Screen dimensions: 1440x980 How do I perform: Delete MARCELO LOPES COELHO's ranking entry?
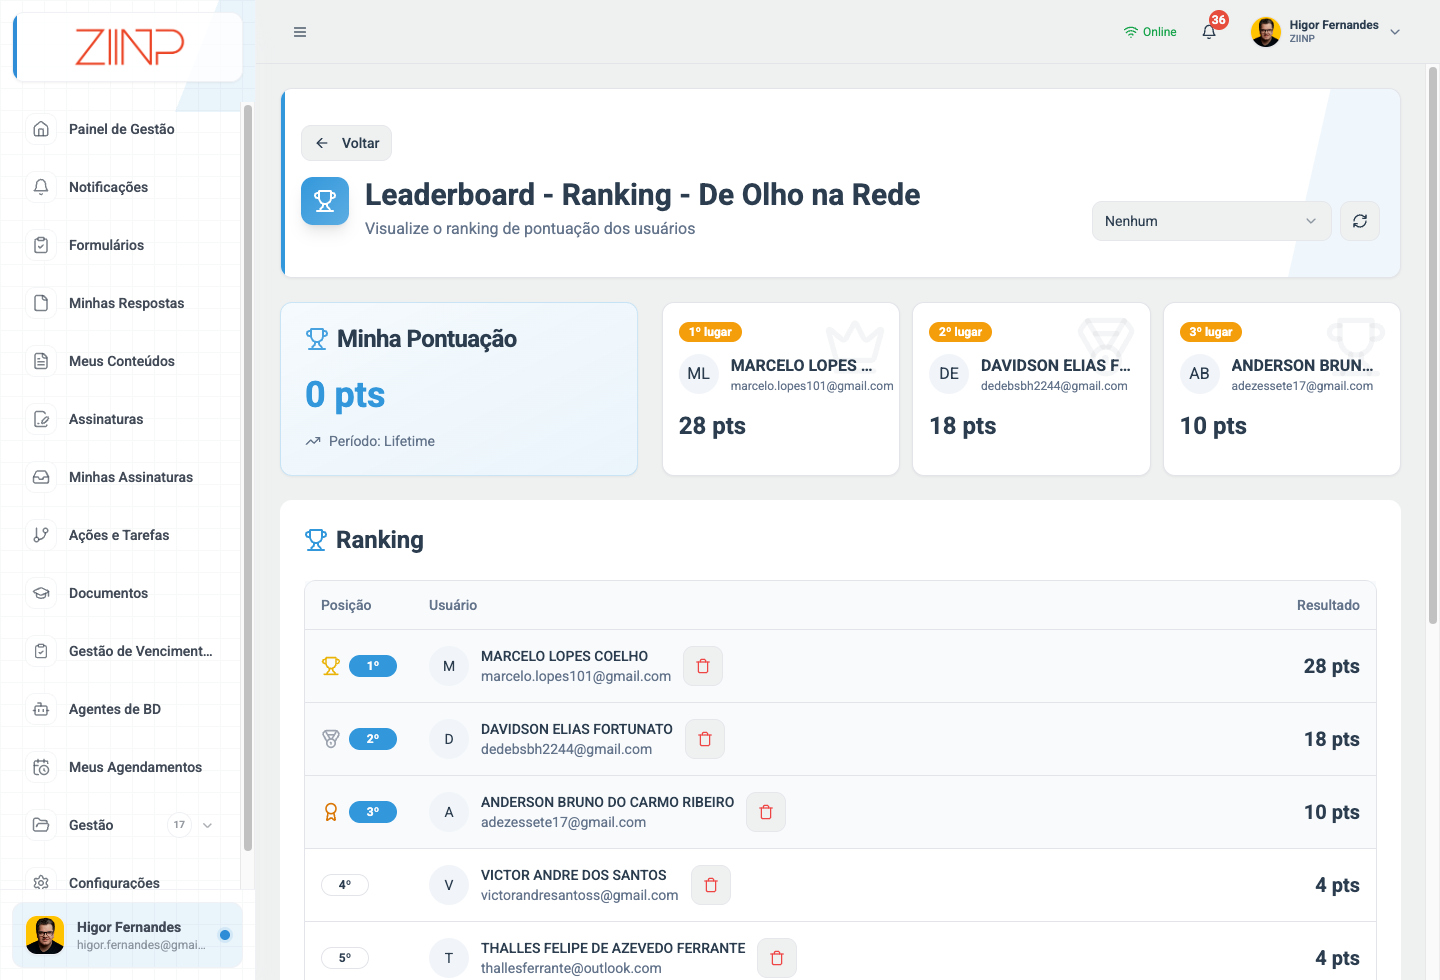(x=703, y=666)
